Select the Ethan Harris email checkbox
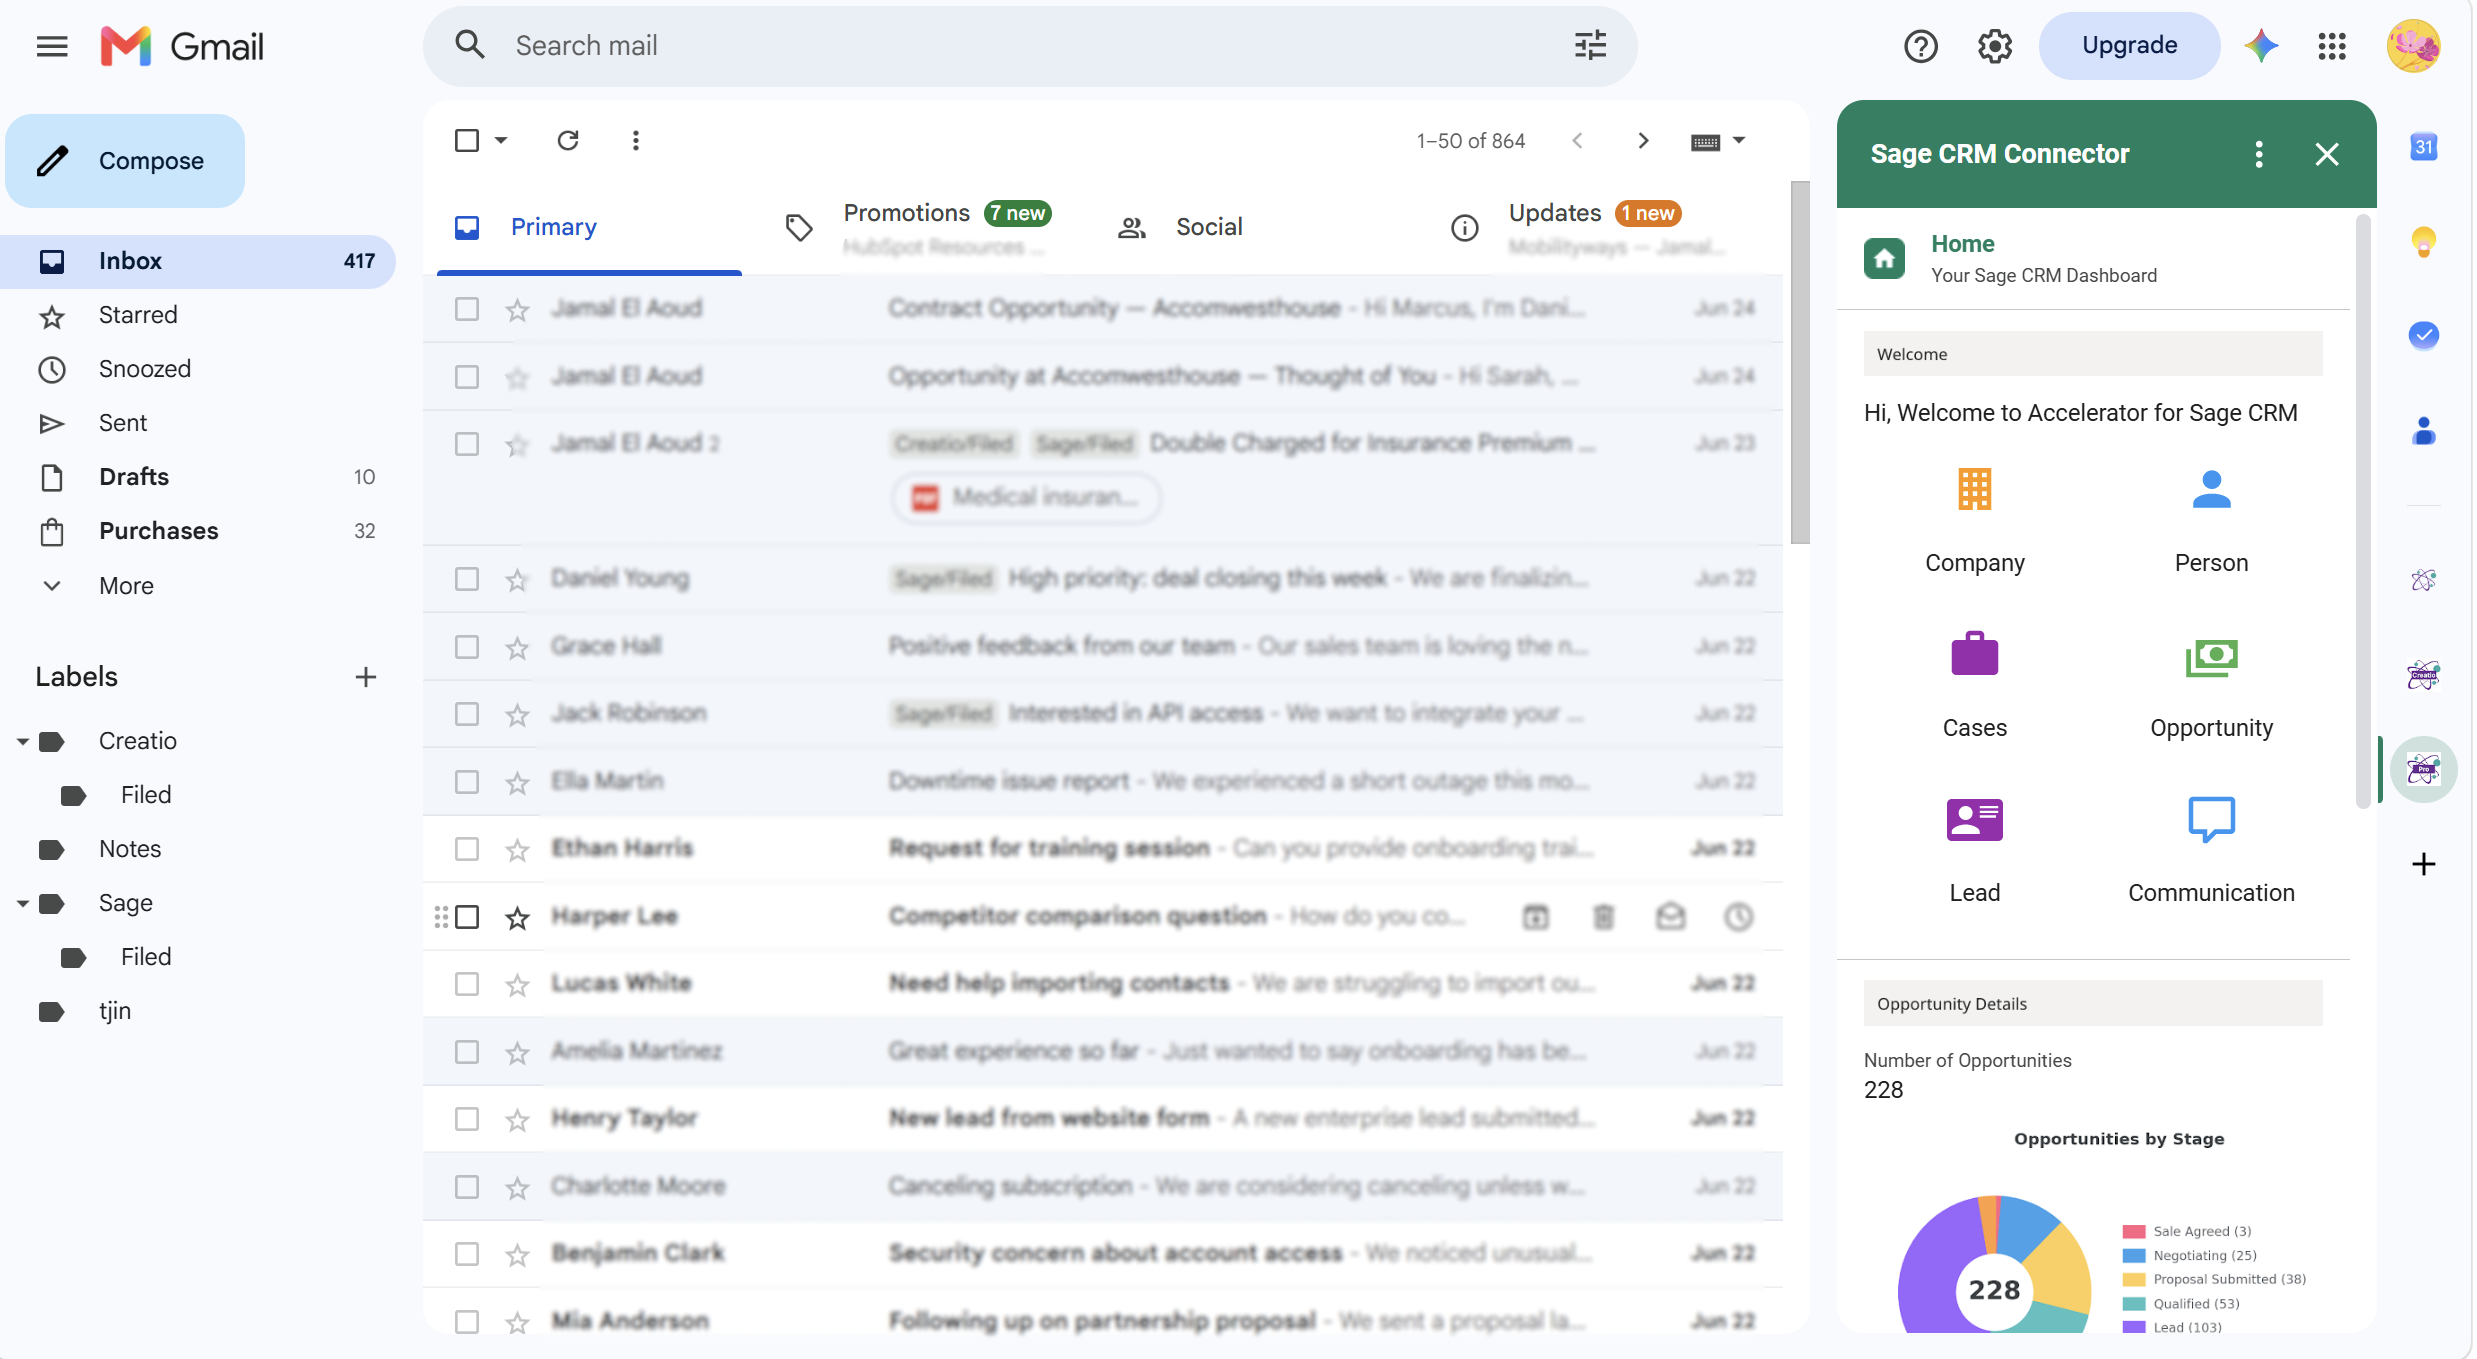Viewport: 2477px width, 1359px height. click(466, 849)
